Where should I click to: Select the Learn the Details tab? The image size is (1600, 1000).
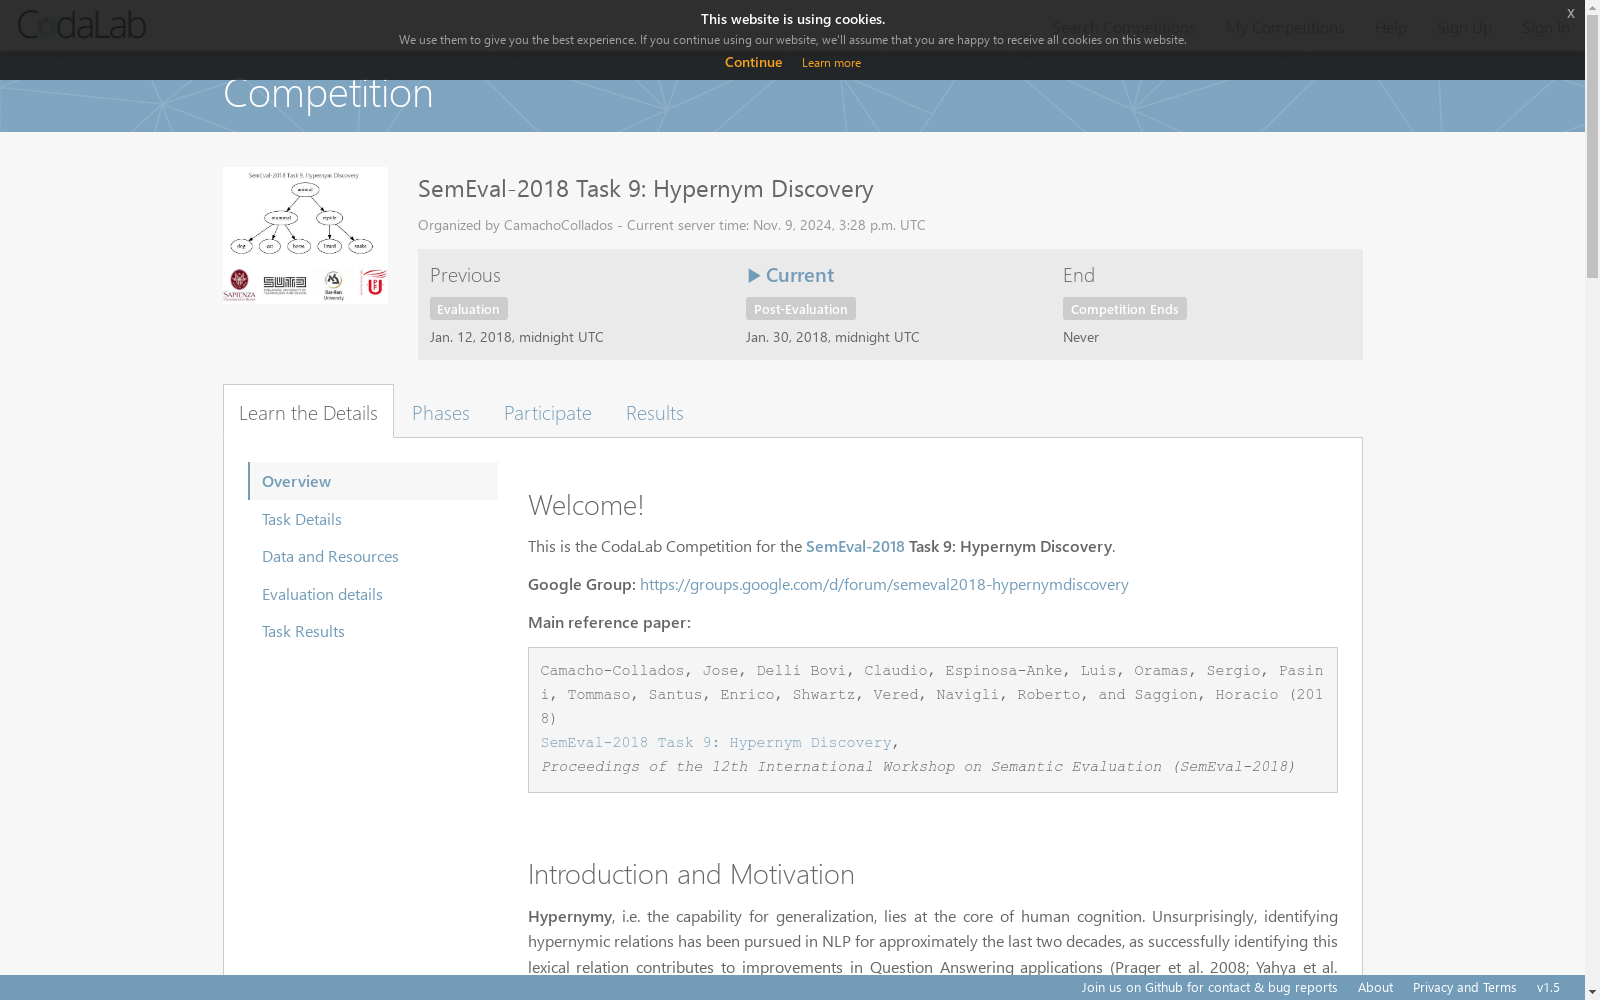pos(308,412)
